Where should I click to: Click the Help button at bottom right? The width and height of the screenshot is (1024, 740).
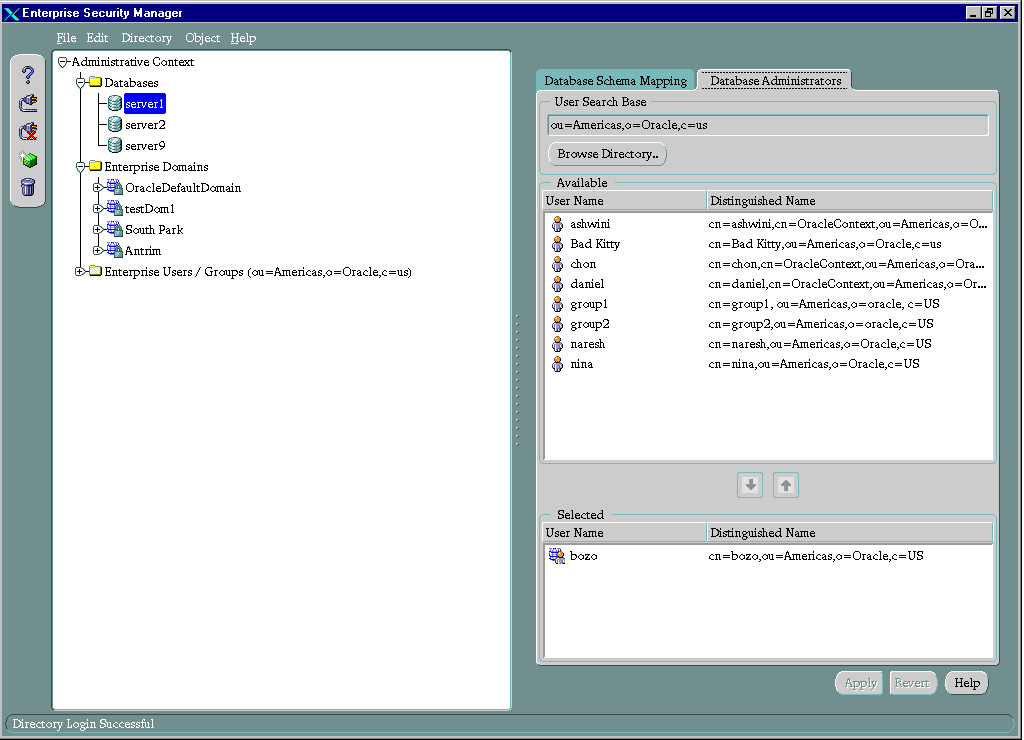966,683
